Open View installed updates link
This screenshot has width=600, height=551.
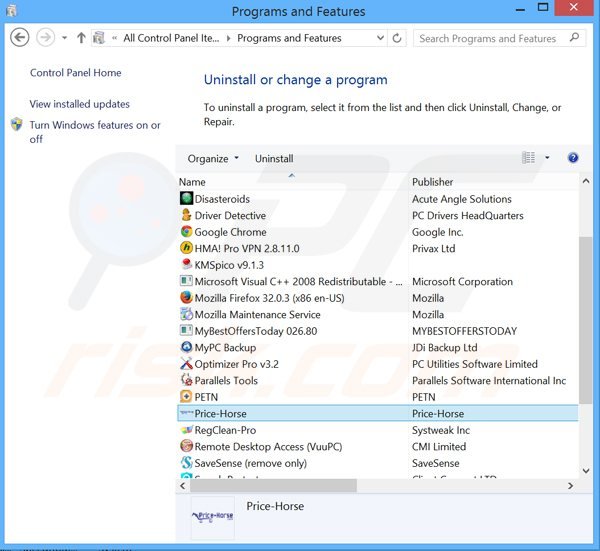[x=80, y=104]
